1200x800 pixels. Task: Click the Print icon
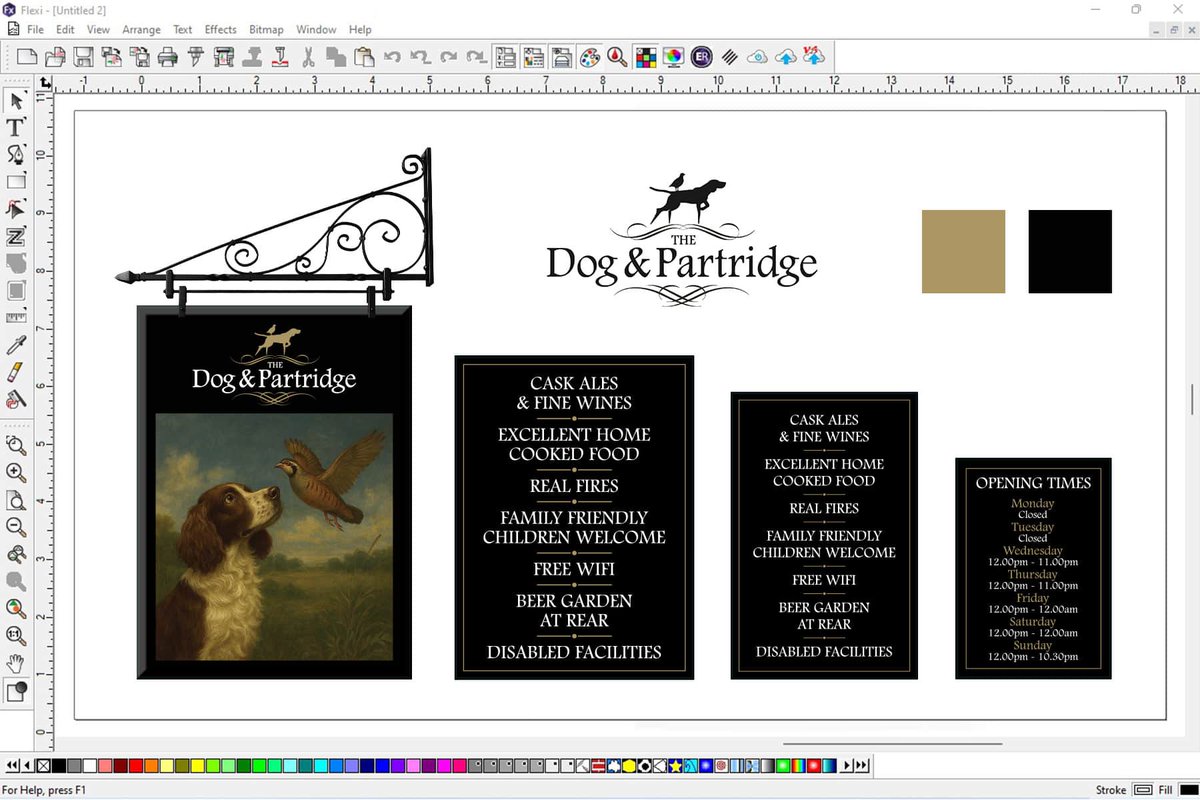tap(166, 57)
